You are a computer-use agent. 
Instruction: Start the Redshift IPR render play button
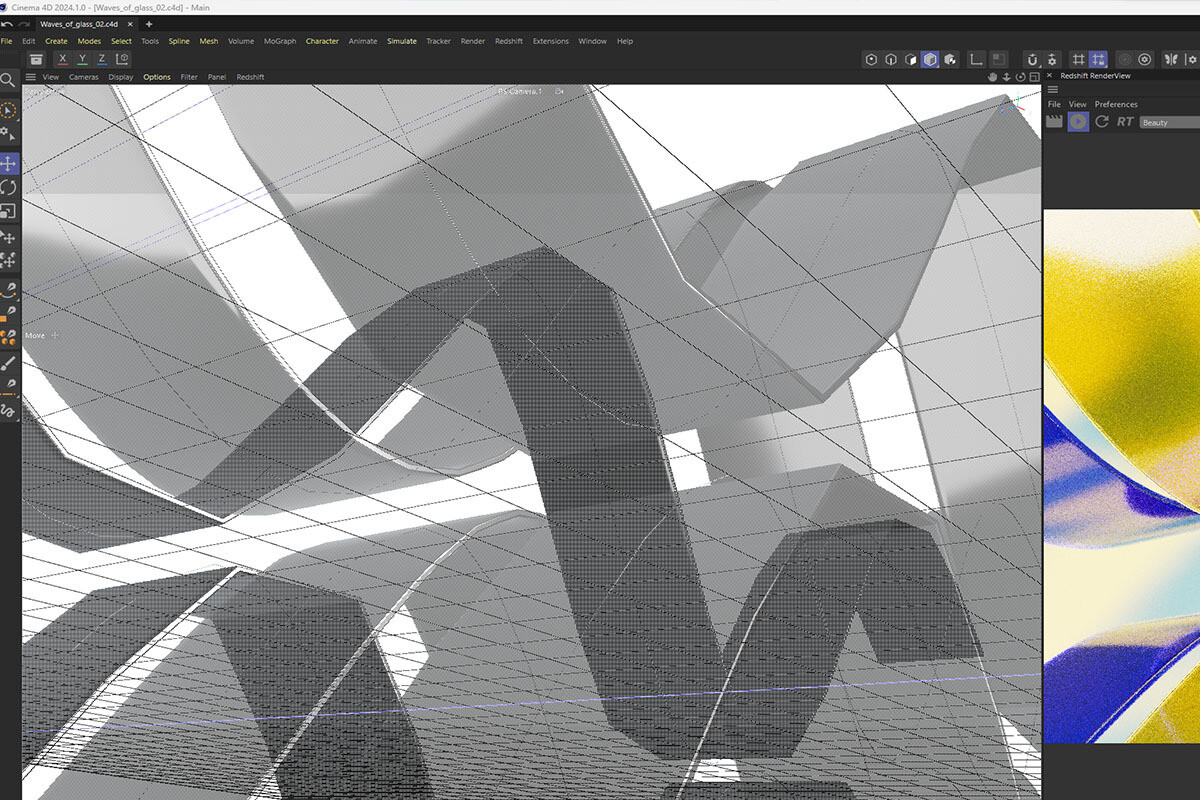click(x=1078, y=121)
